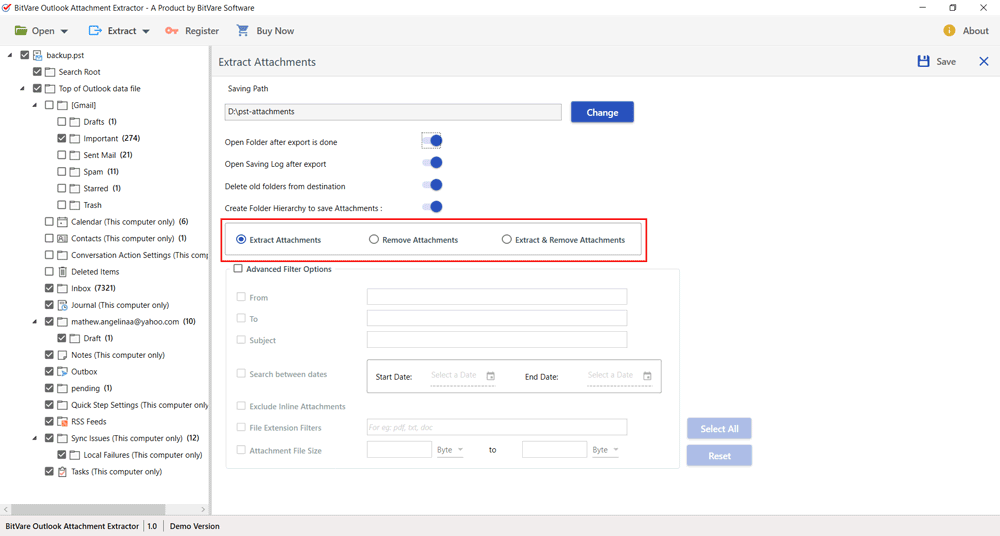Click the RSS Feeds folder icon

(x=62, y=422)
